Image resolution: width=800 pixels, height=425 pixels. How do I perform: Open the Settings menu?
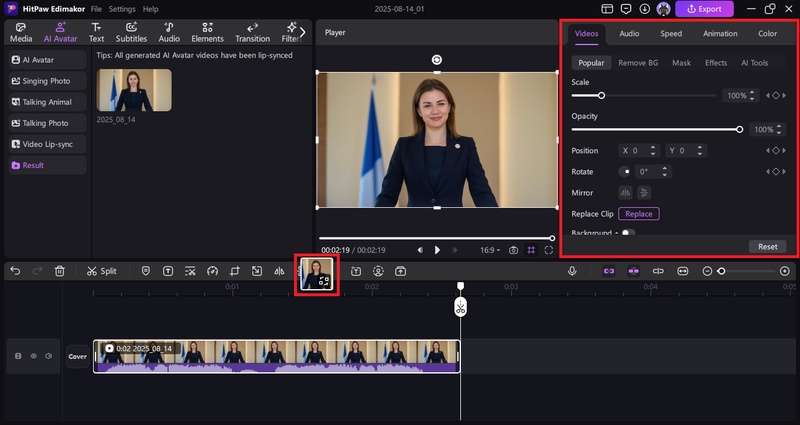[x=122, y=9]
